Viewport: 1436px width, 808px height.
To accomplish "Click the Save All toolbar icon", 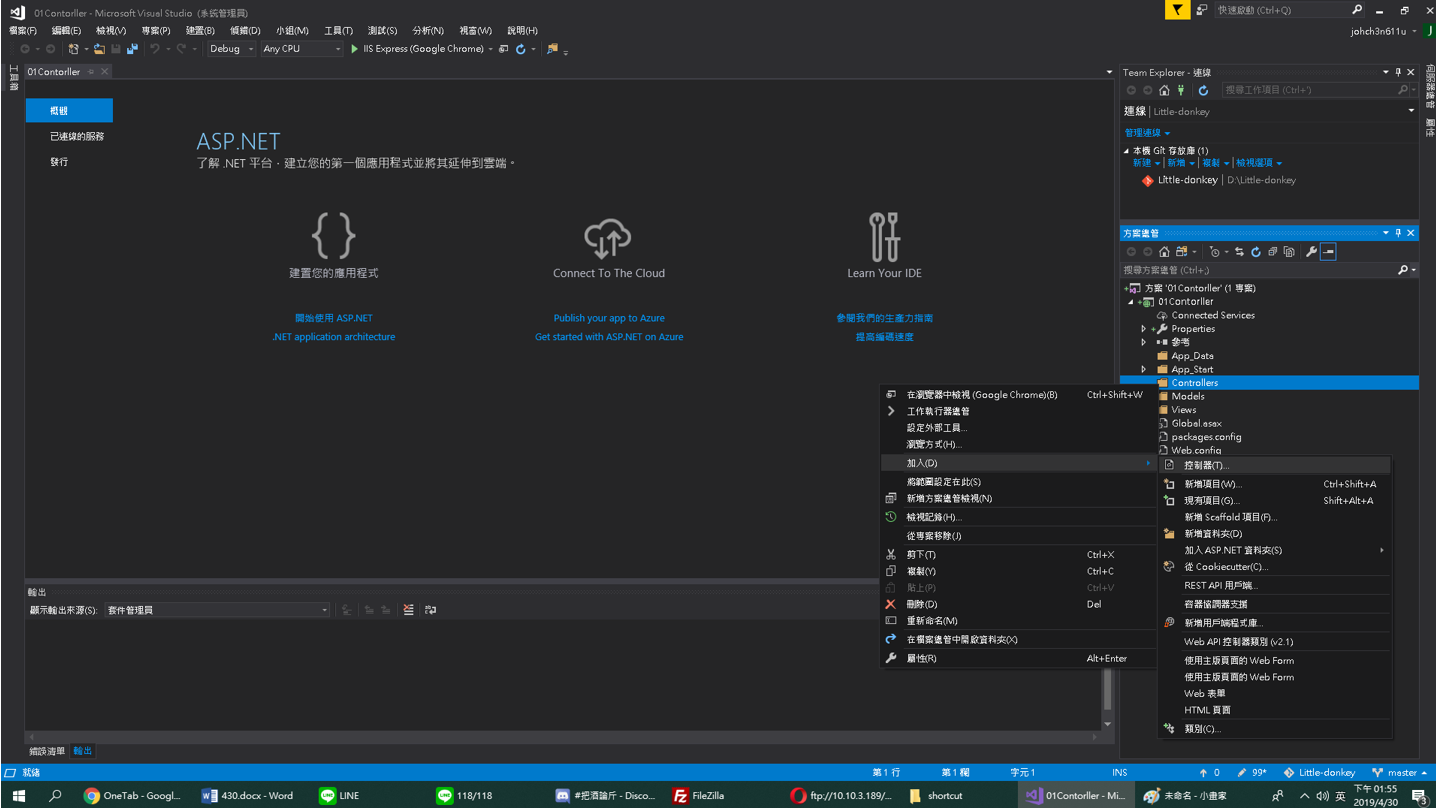I will pyautogui.click(x=132, y=49).
